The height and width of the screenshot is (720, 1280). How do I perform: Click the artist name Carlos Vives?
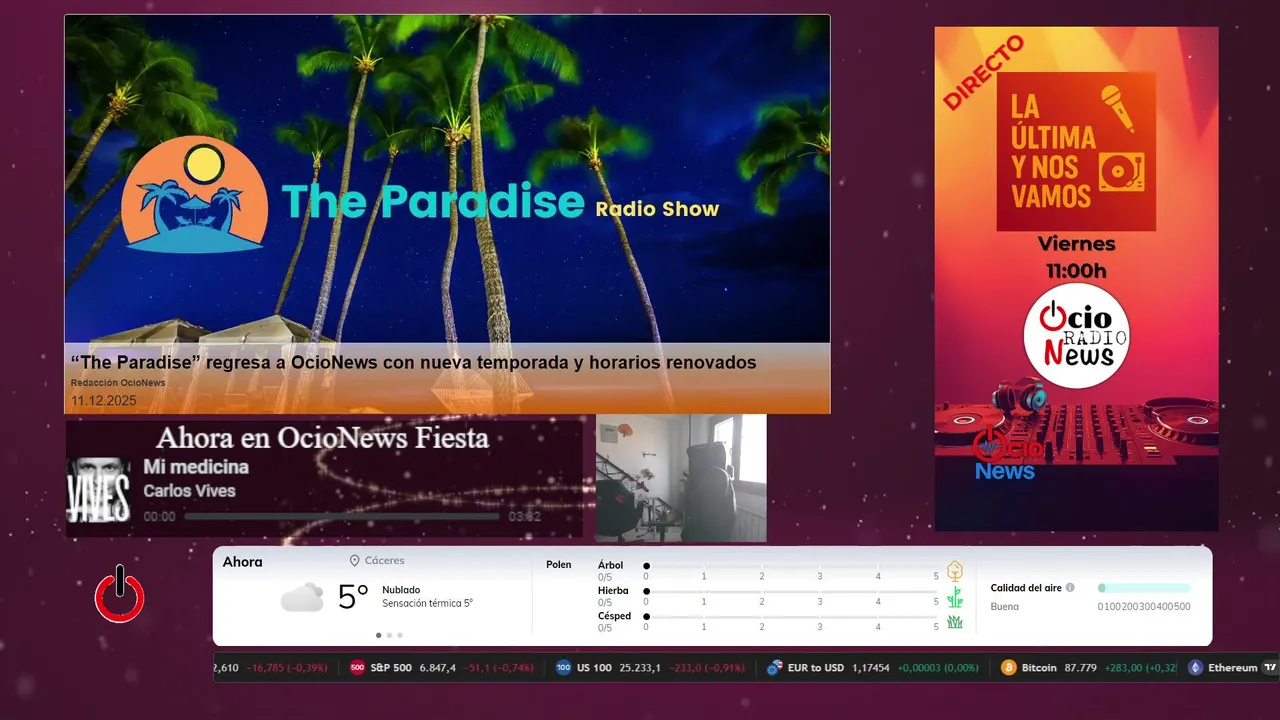tap(189, 491)
